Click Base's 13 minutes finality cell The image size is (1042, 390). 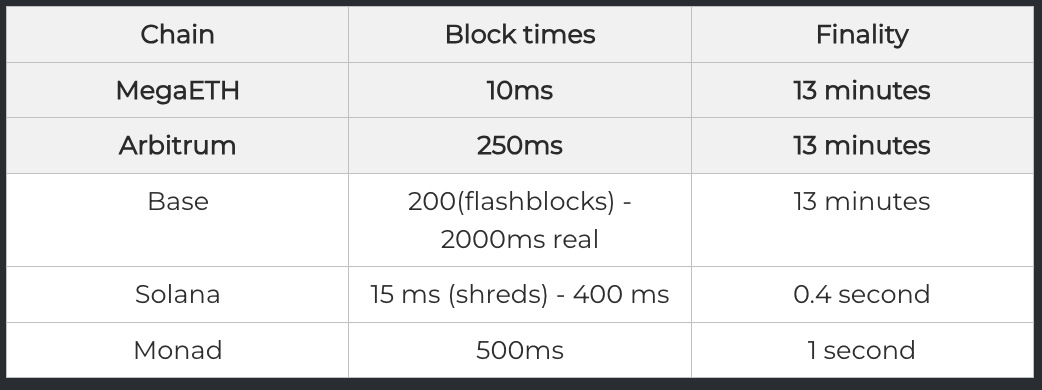pos(862,220)
